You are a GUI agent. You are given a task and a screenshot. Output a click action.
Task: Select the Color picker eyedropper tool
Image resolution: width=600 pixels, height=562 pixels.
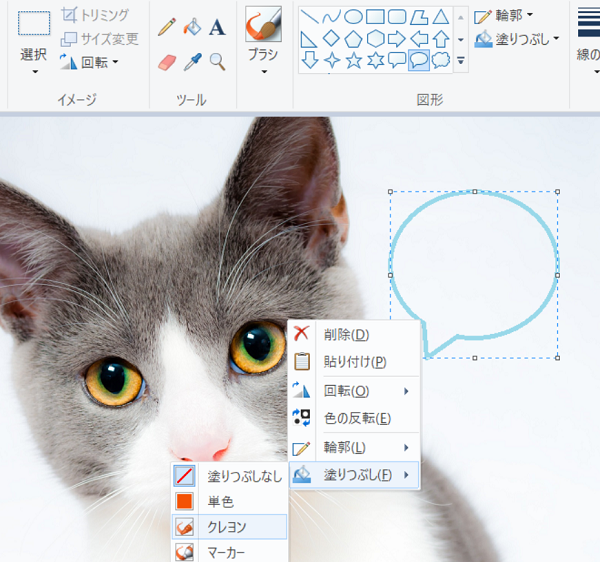click(192, 62)
